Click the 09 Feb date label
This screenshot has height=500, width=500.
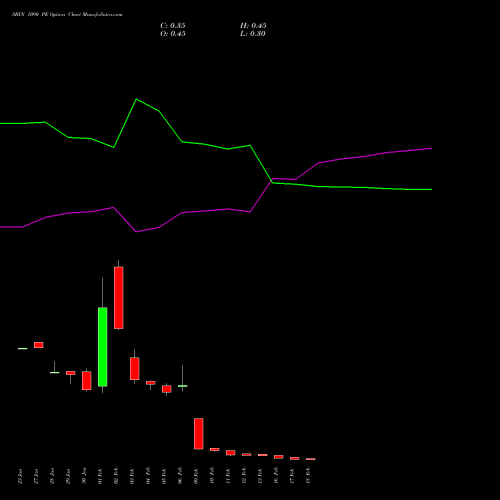pyautogui.click(x=196, y=476)
